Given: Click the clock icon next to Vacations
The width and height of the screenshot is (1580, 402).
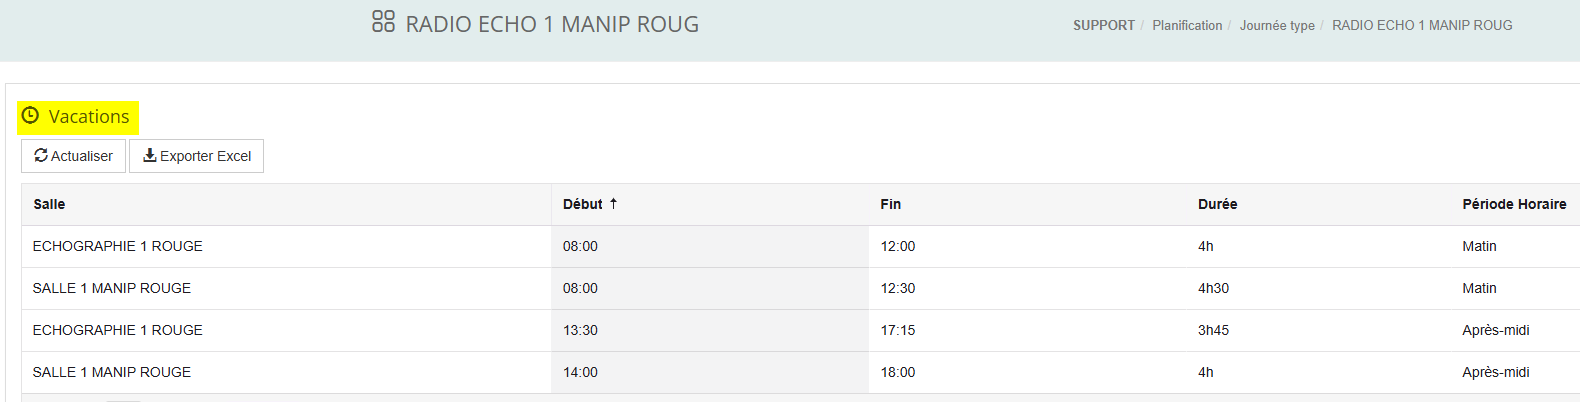Looking at the screenshot, I should click(x=30, y=116).
